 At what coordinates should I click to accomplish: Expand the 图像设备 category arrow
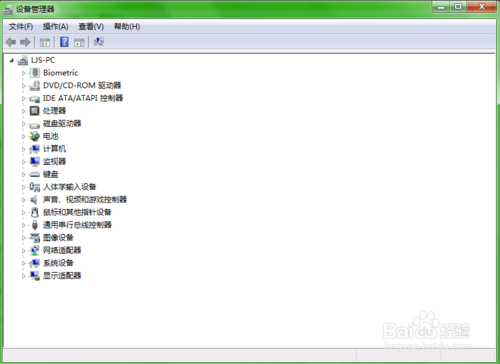click(24, 238)
